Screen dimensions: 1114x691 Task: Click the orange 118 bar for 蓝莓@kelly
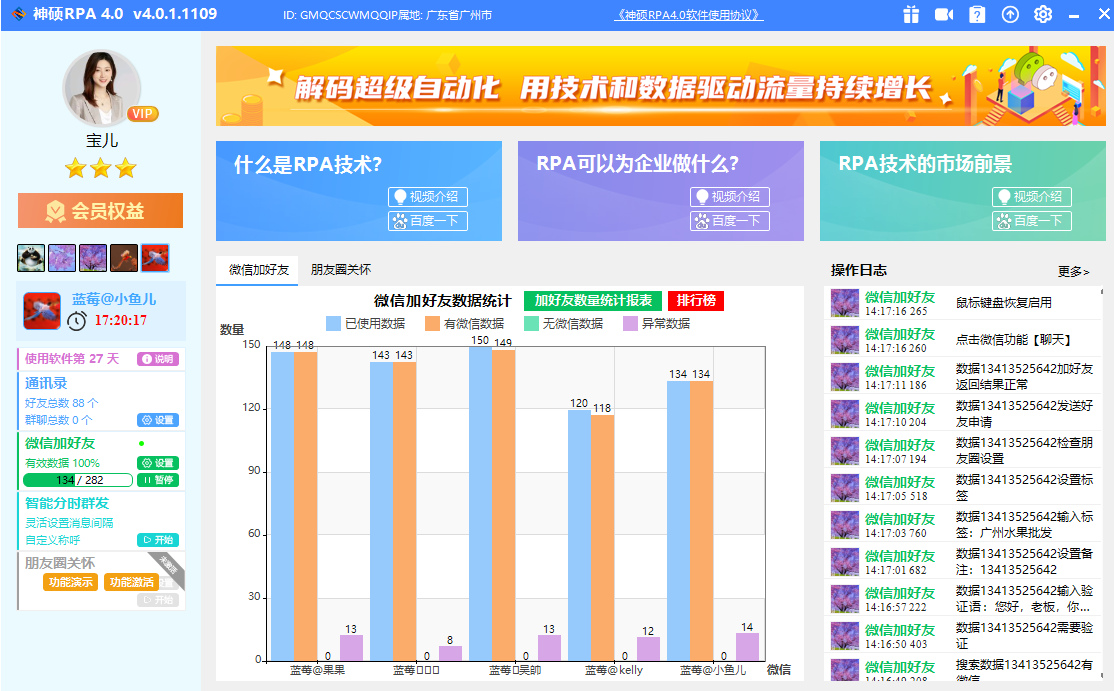pos(602,538)
